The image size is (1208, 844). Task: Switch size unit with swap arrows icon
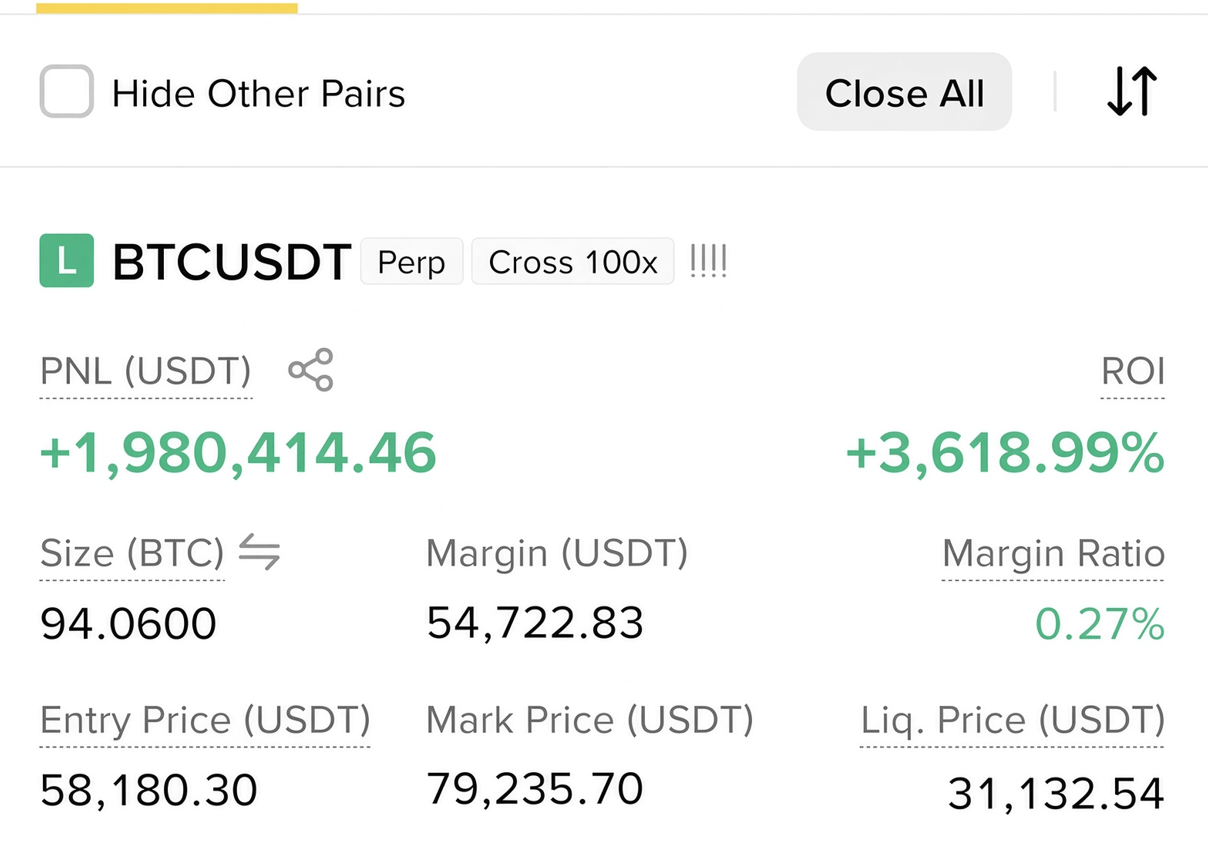point(260,551)
